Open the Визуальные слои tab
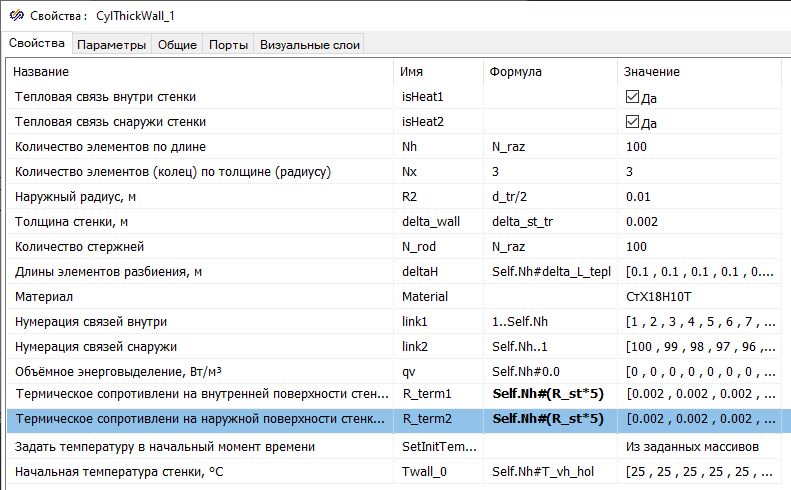This screenshot has width=791, height=490. click(x=309, y=44)
